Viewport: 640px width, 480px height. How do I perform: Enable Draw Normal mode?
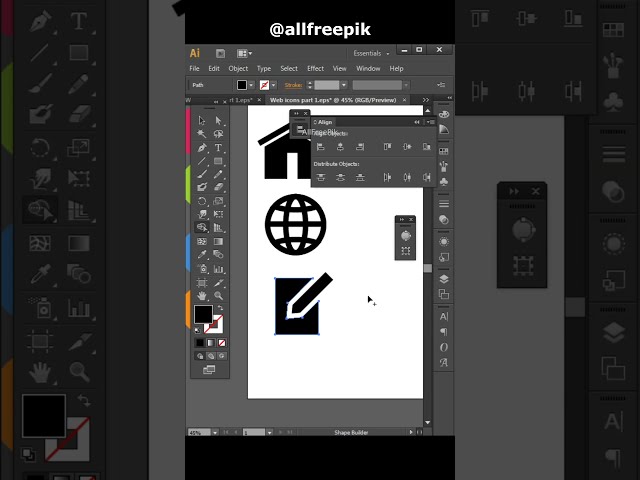[x=200, y=356]
